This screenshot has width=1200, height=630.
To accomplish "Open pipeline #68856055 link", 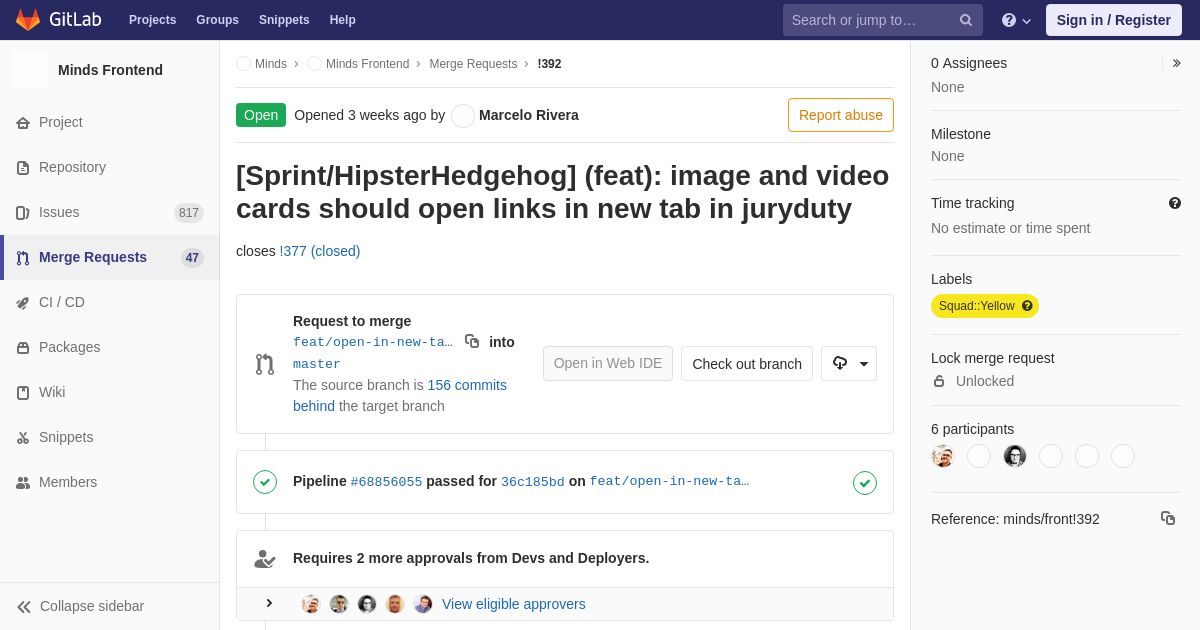I will [386, 482].
